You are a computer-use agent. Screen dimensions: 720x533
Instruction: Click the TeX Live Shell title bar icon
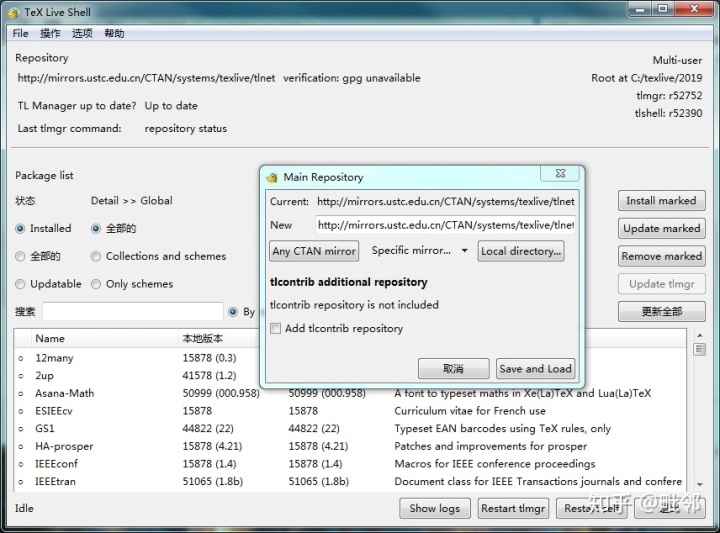pyautogui.click(x=14, y=12)
